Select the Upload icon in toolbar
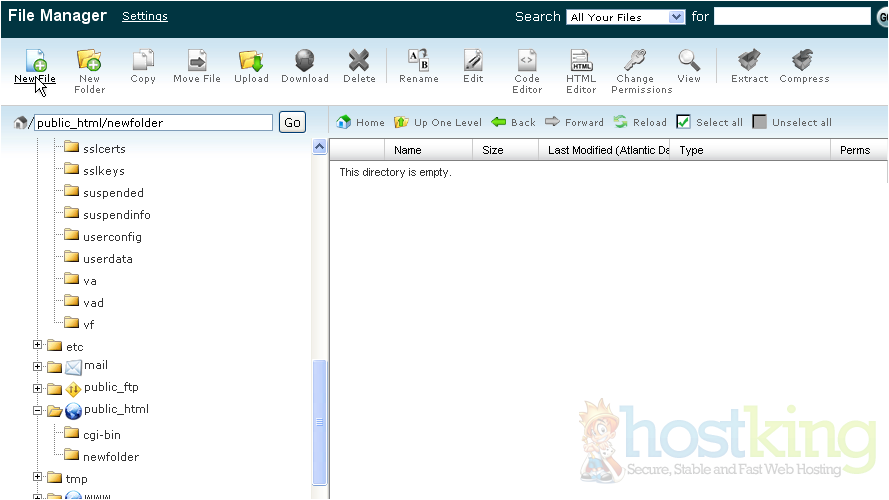Screen dimensions: 889x500 click(251, 62)
